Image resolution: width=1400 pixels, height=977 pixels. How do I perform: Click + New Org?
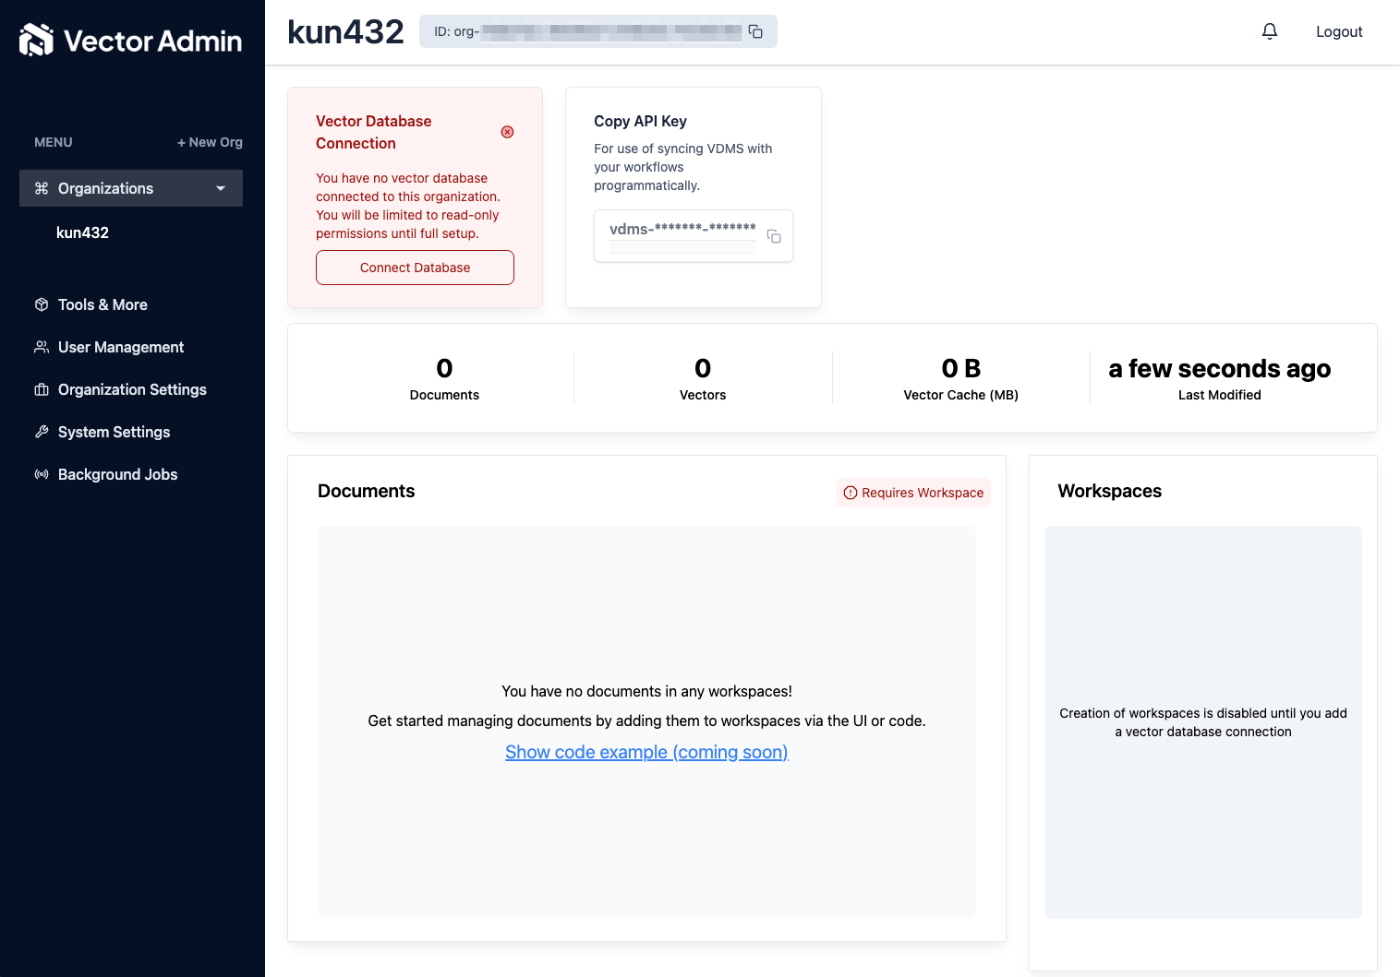click(210, 142)
